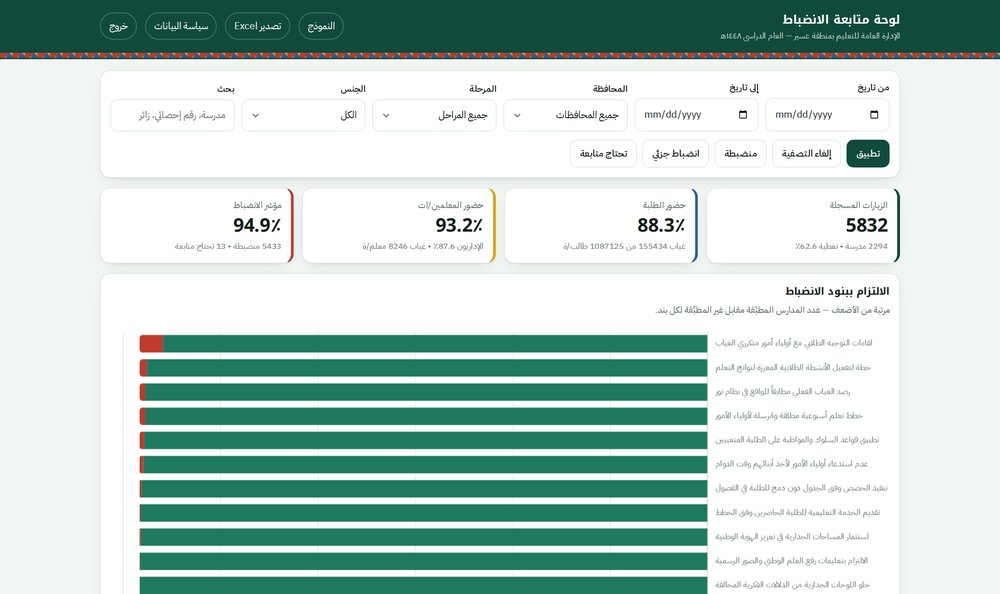
Task: Open the الجنس dropdown (الكل)
Action: pos(304,115)
